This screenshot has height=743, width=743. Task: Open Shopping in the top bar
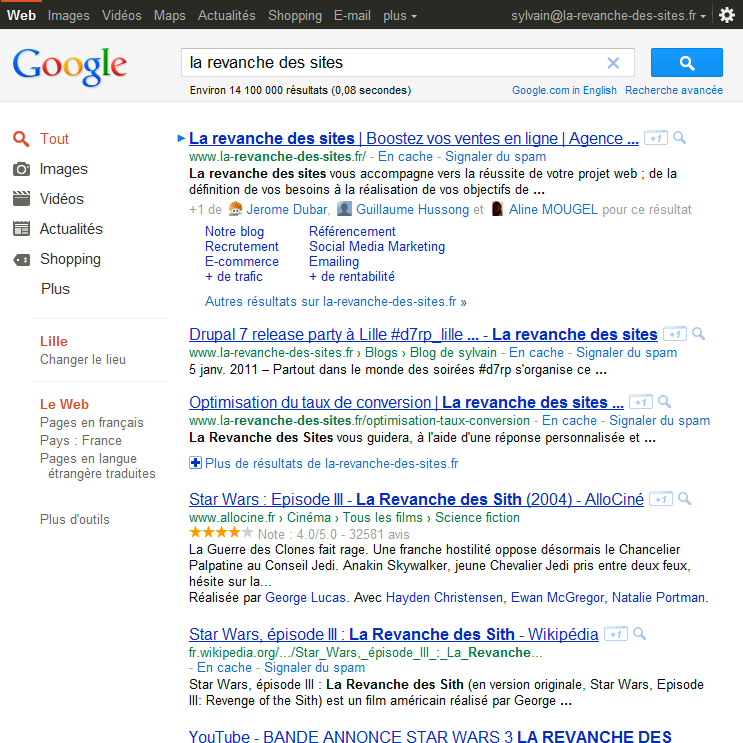[295, 16]
